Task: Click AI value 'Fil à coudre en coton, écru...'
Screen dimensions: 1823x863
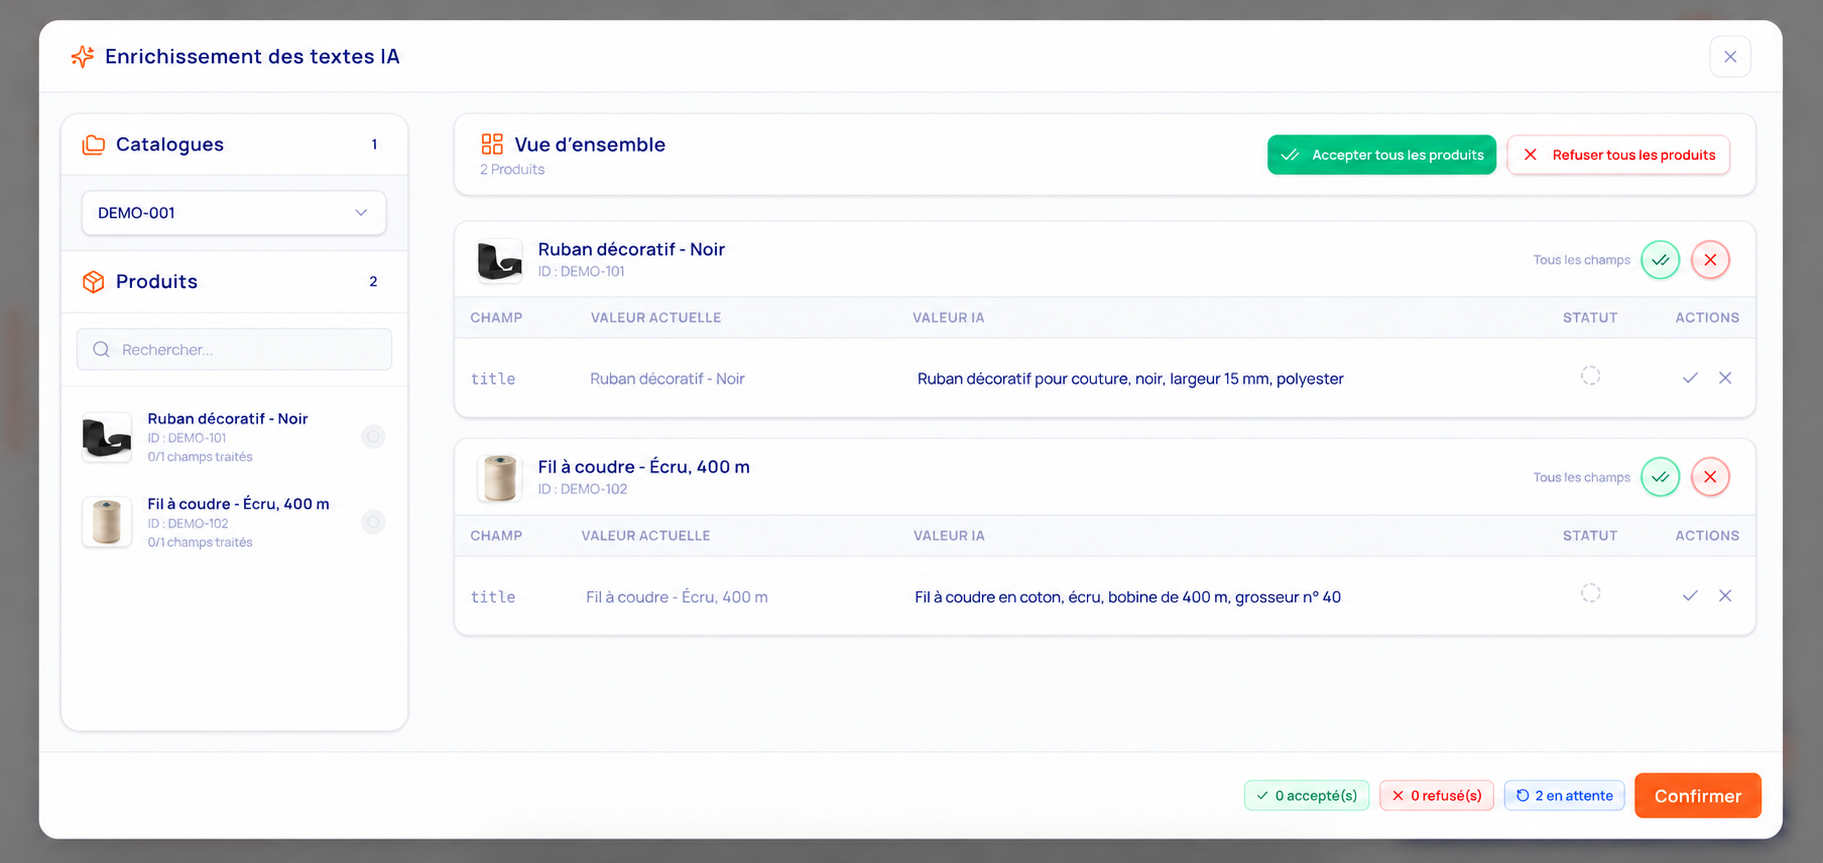Action: (1128, 597)
